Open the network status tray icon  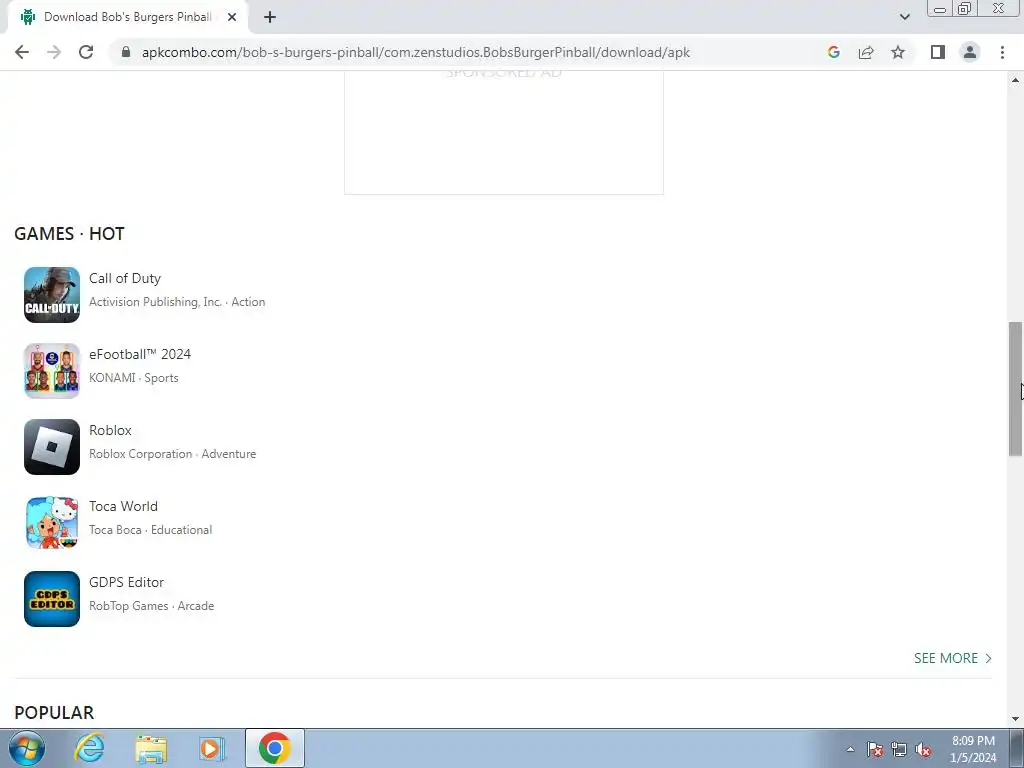[x=899, y=749]
